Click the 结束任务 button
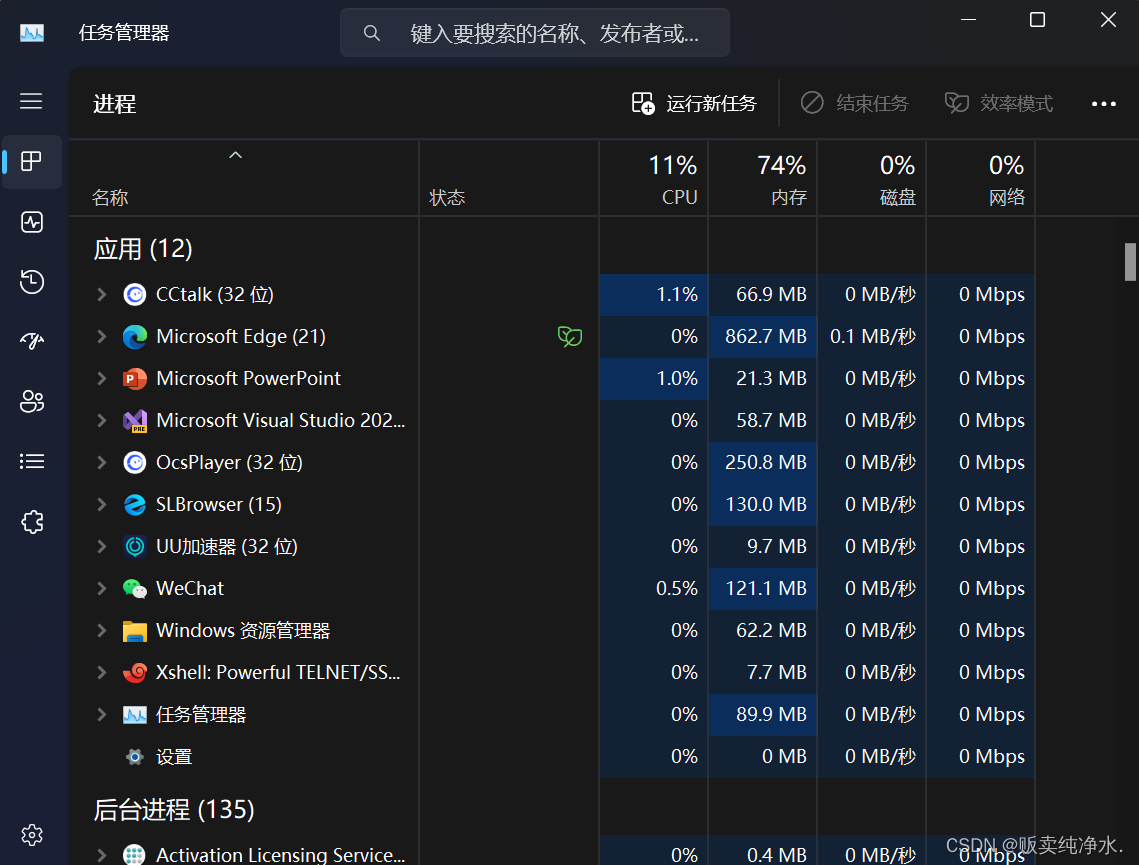 [855, 103]
